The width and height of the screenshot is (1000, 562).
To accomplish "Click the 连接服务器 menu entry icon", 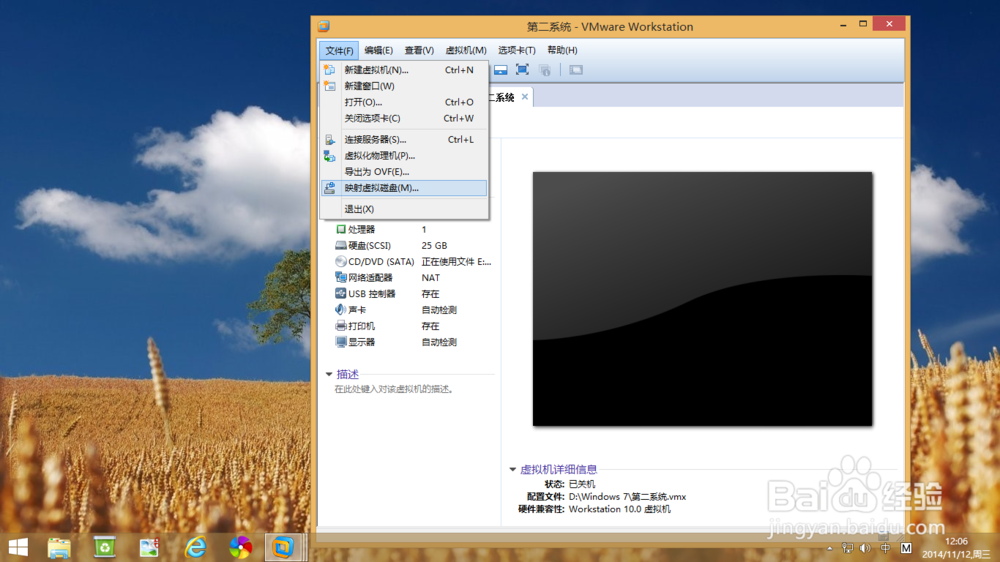I will (x=330, y=139).
